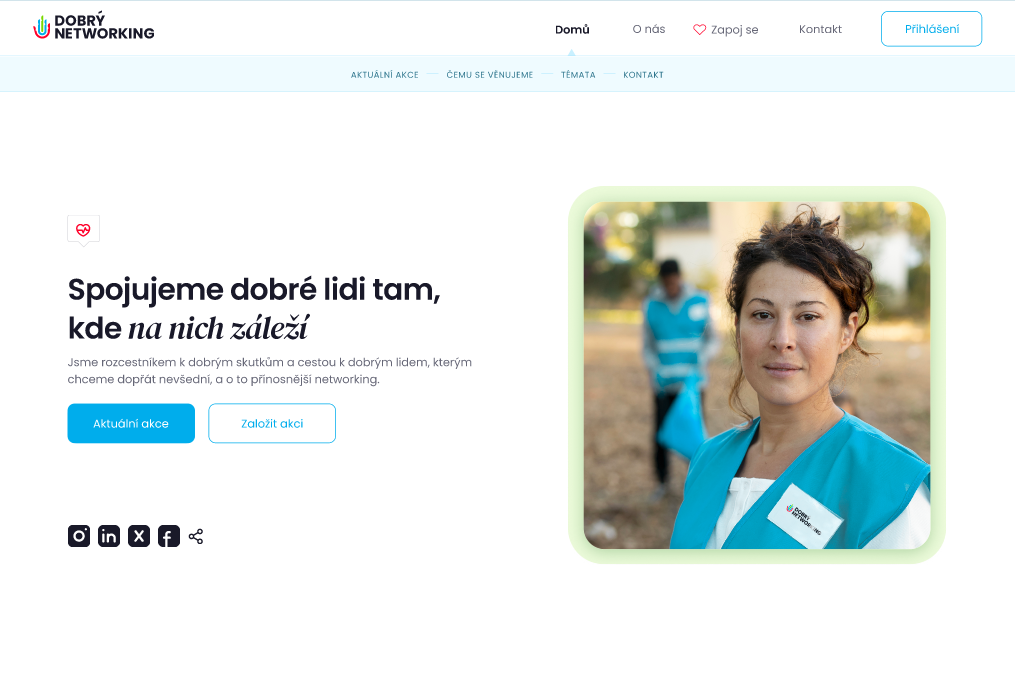Open the Facebook social icon
The image size is (1015, 677).
click(168, 536)
